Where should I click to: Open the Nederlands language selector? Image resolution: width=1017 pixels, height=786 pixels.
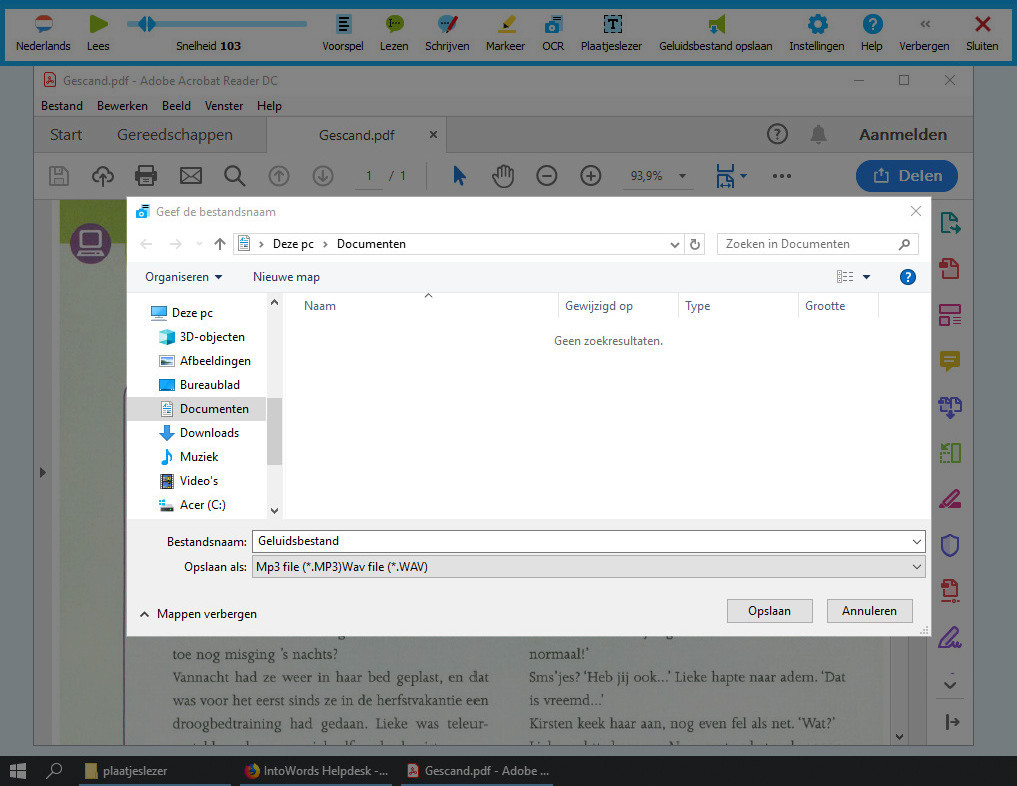[43, 25]
